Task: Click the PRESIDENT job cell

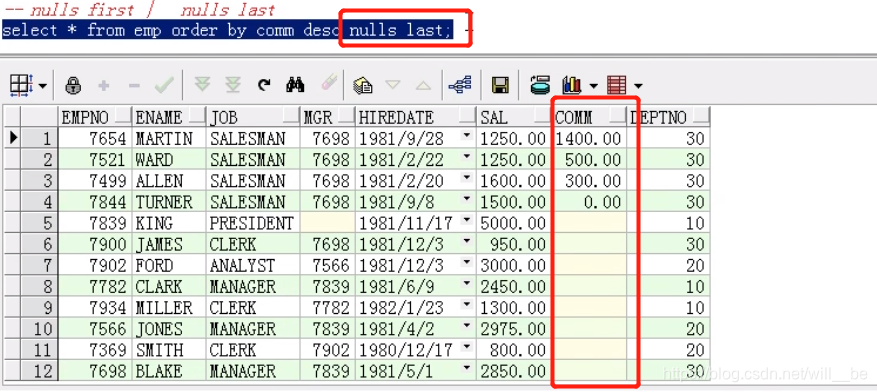Action: [x=253, y=223]
